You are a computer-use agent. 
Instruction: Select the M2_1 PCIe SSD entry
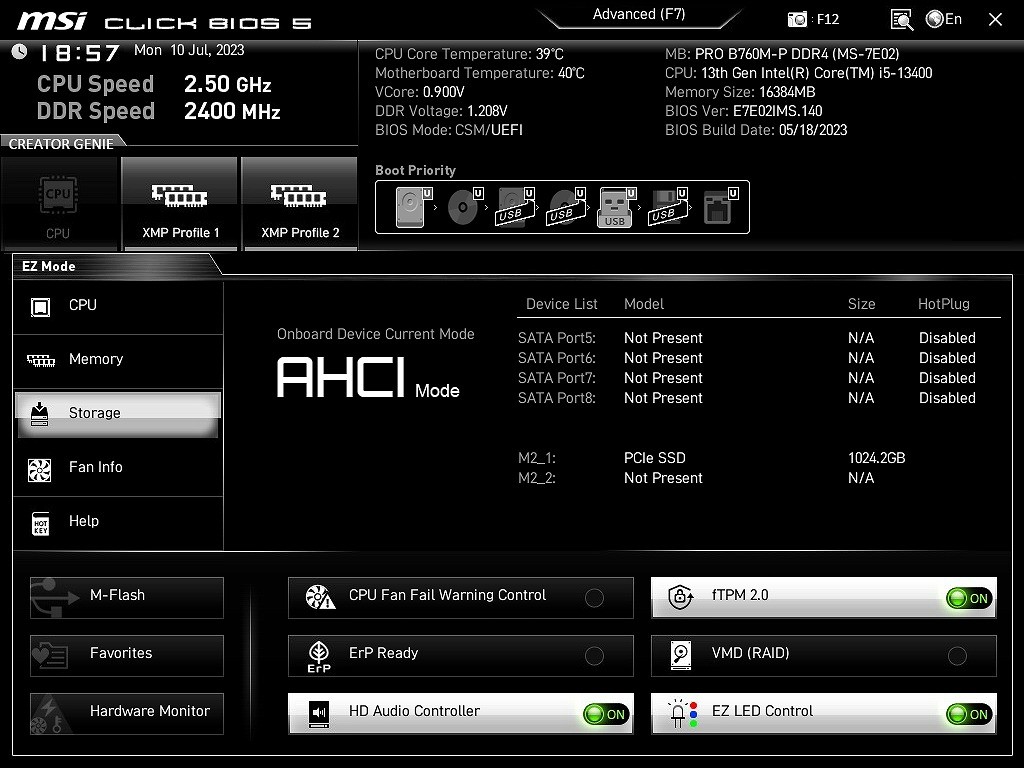[712, 458]
